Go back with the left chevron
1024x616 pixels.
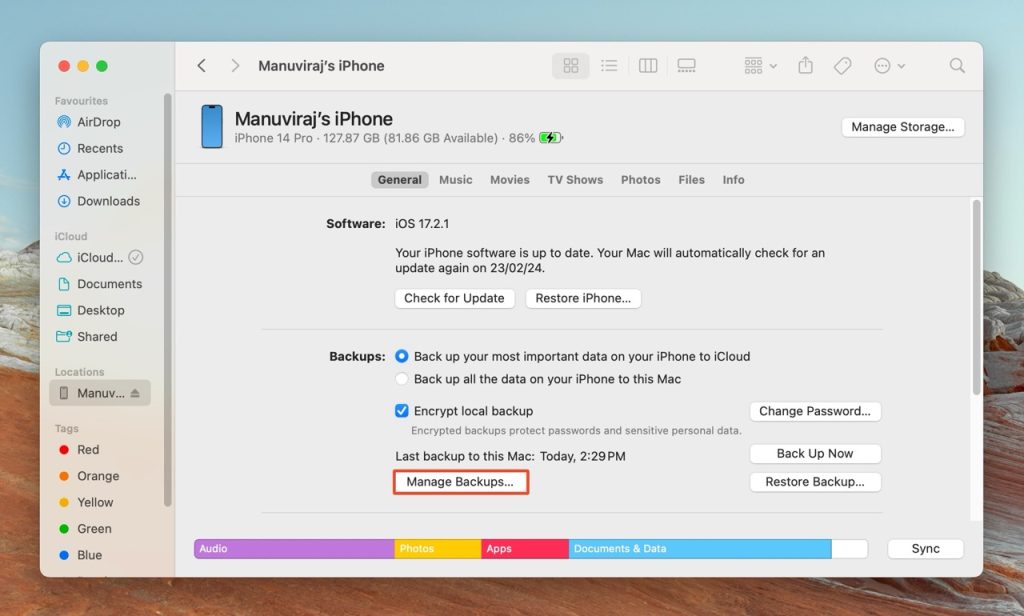point(202,66)
